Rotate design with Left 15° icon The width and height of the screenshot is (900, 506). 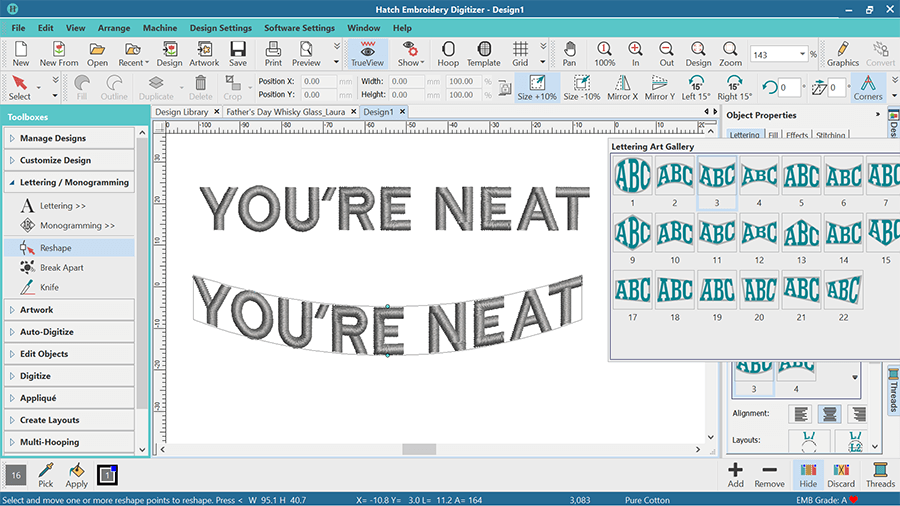[695, 87]
